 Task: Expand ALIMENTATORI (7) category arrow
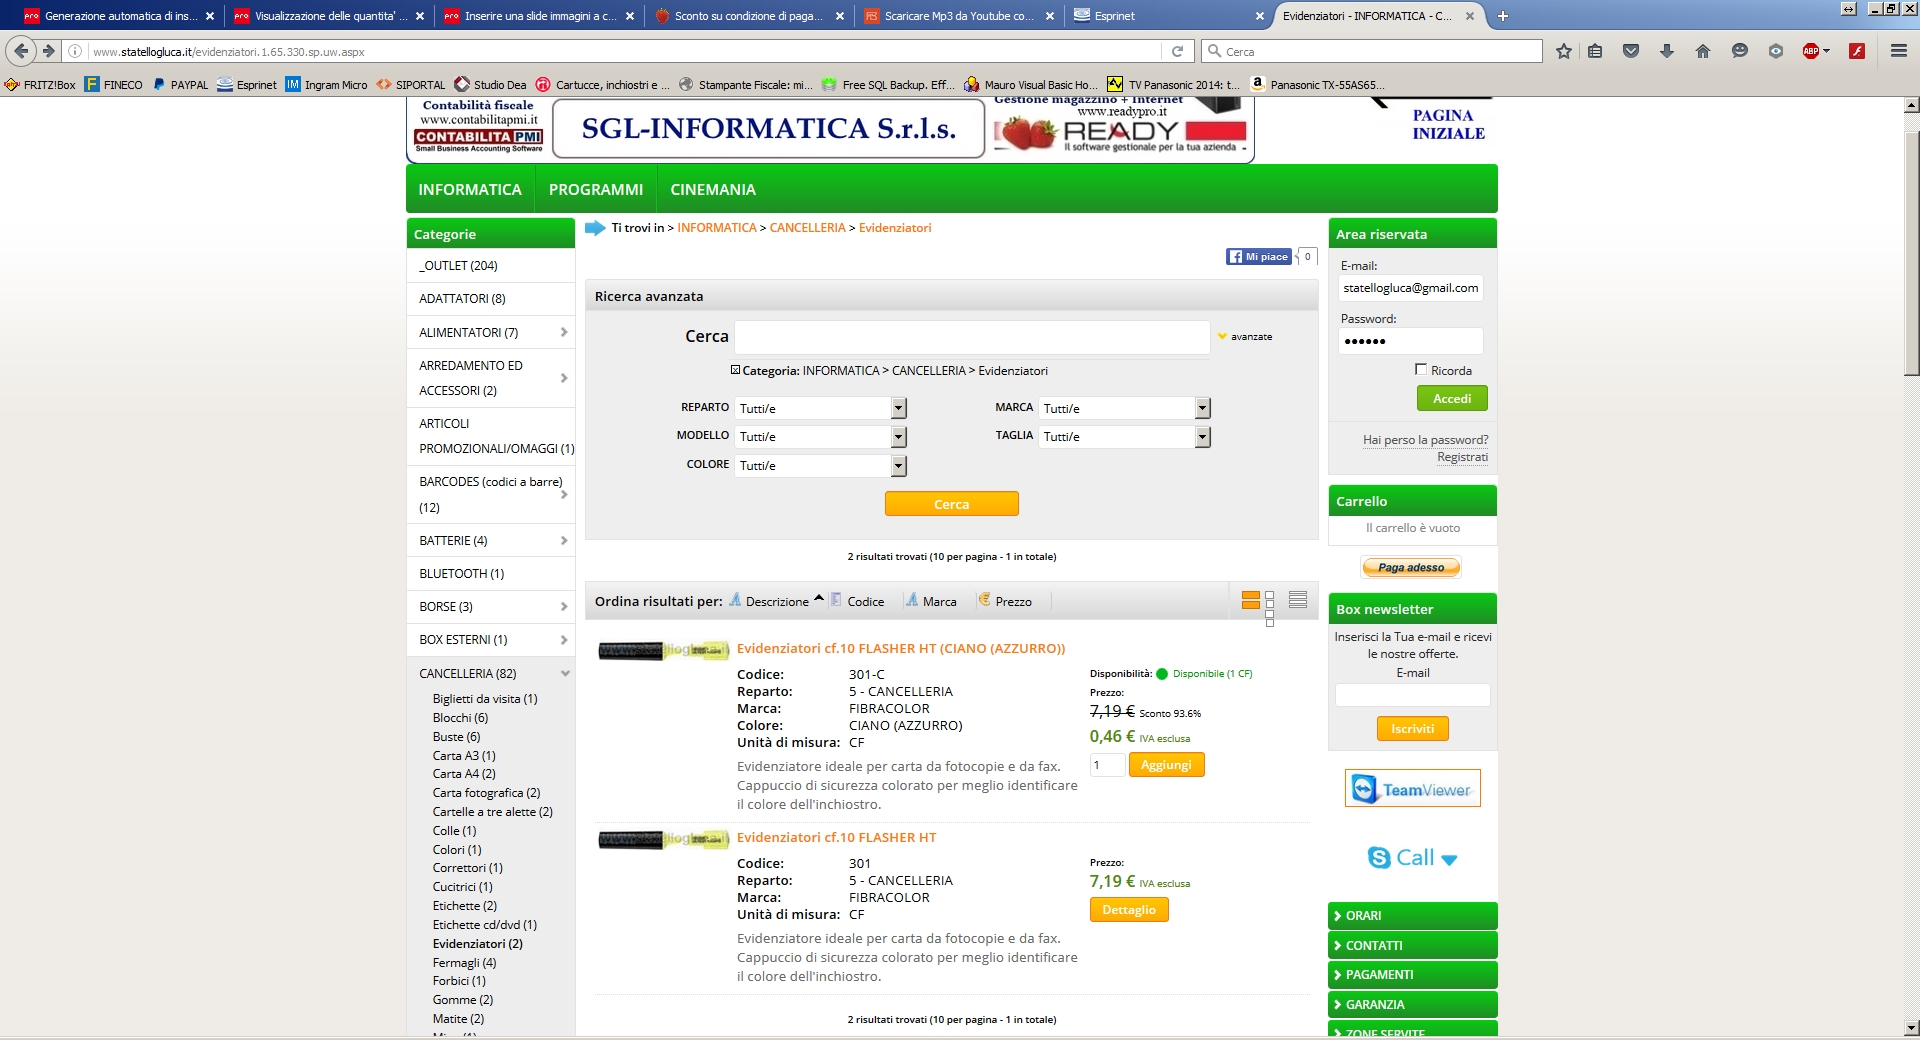(x=564, y=332)
